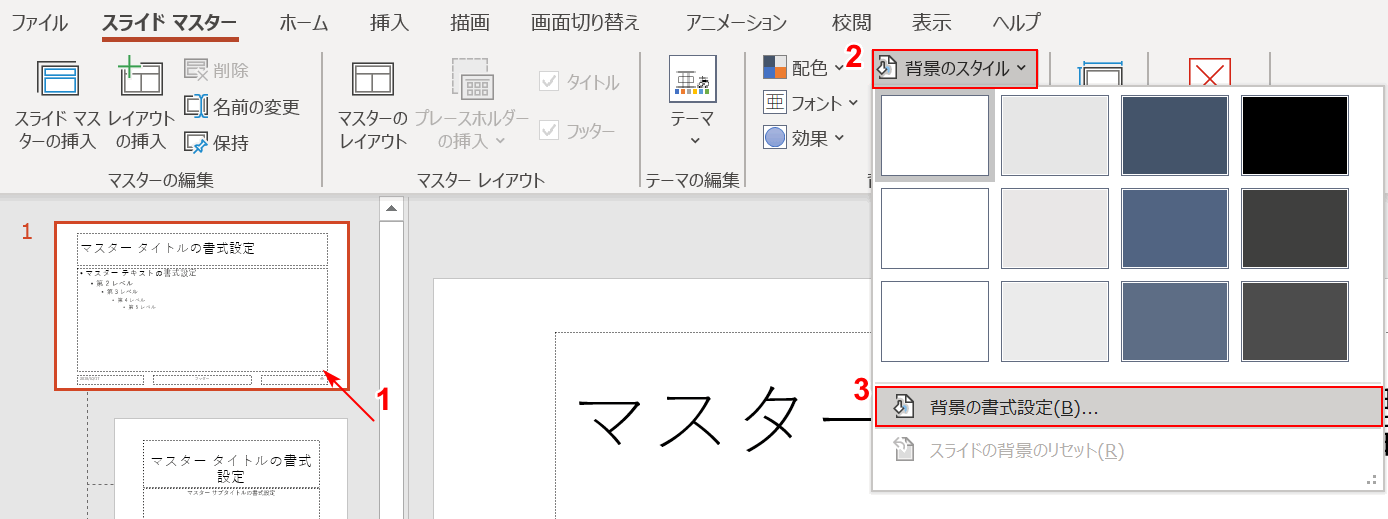
Task: Switch to the Home (ホーム) tab
Action: coord(303,22)
